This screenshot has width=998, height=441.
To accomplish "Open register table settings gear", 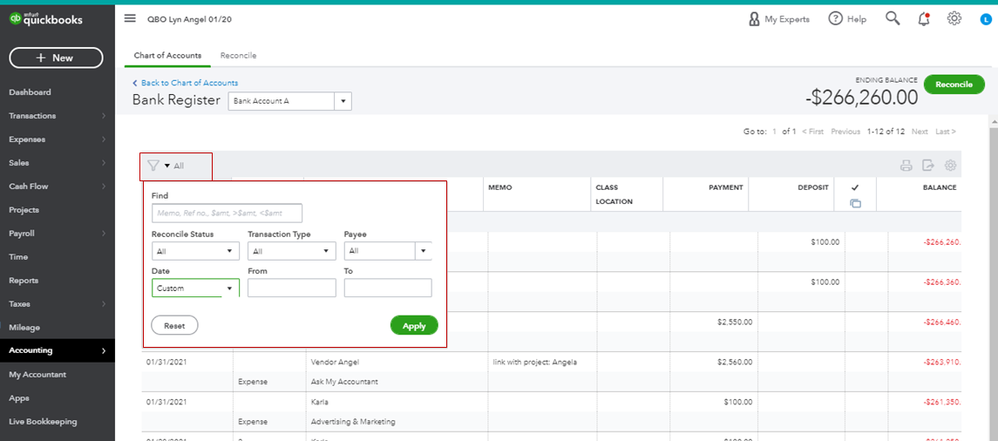I will pyautogui.click(x=950, y=165).
